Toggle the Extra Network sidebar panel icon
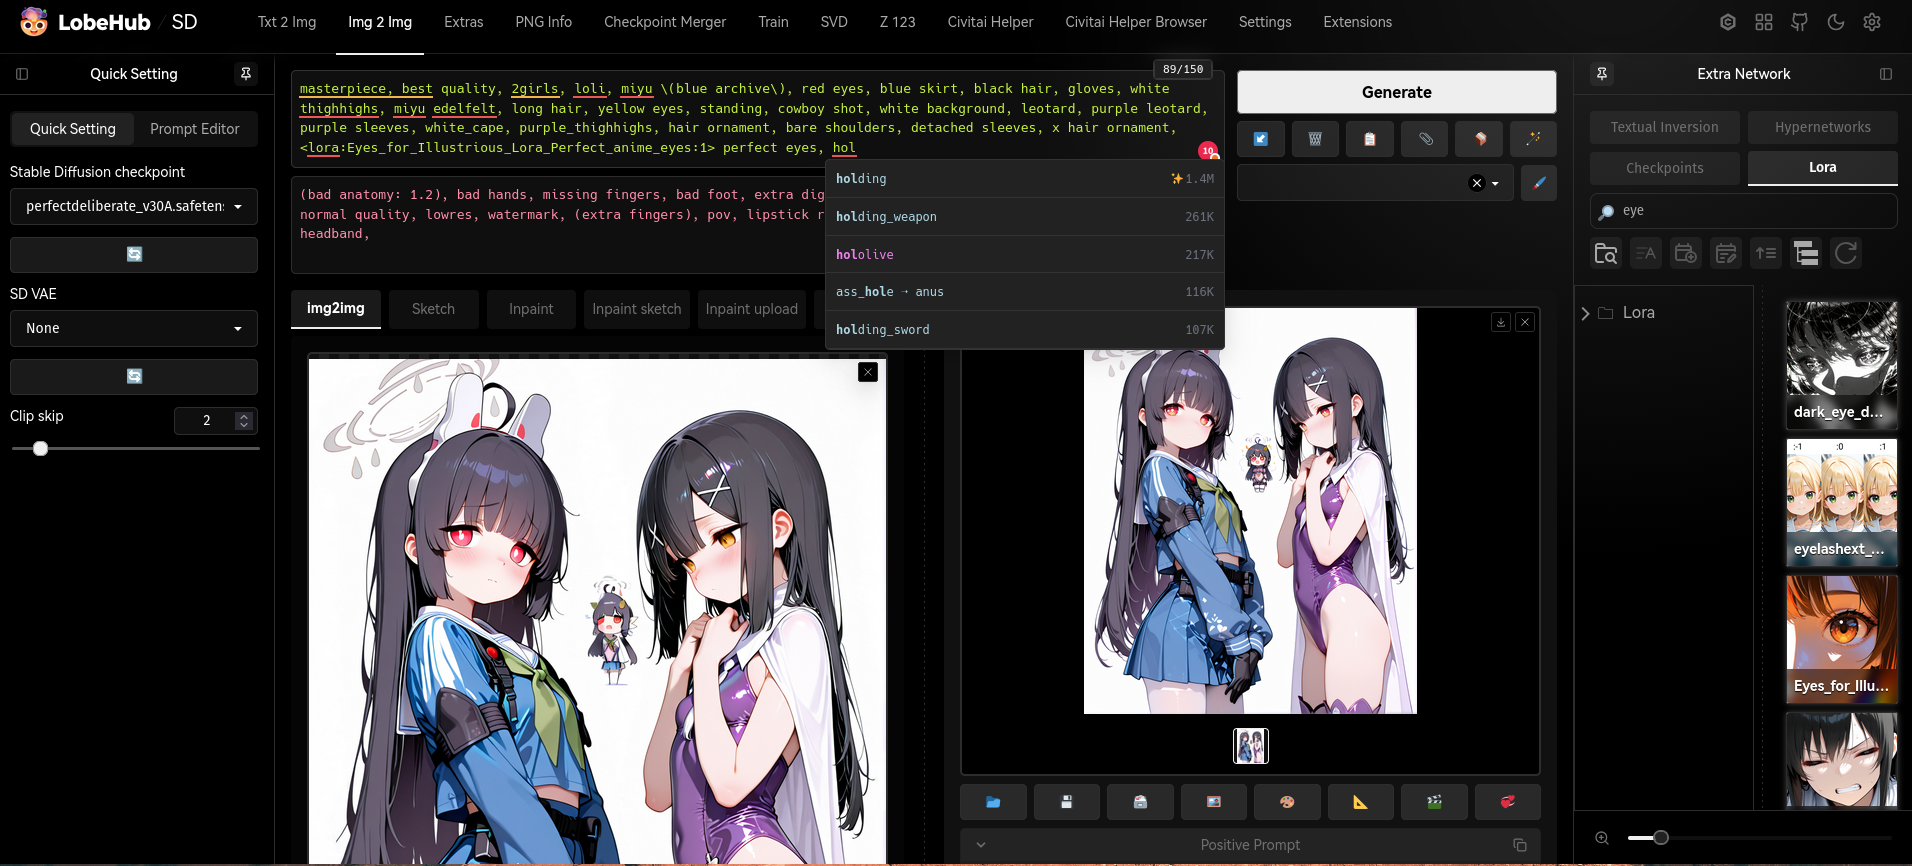This screenshot has height=866, width=1912. (x=1885, y=74)
